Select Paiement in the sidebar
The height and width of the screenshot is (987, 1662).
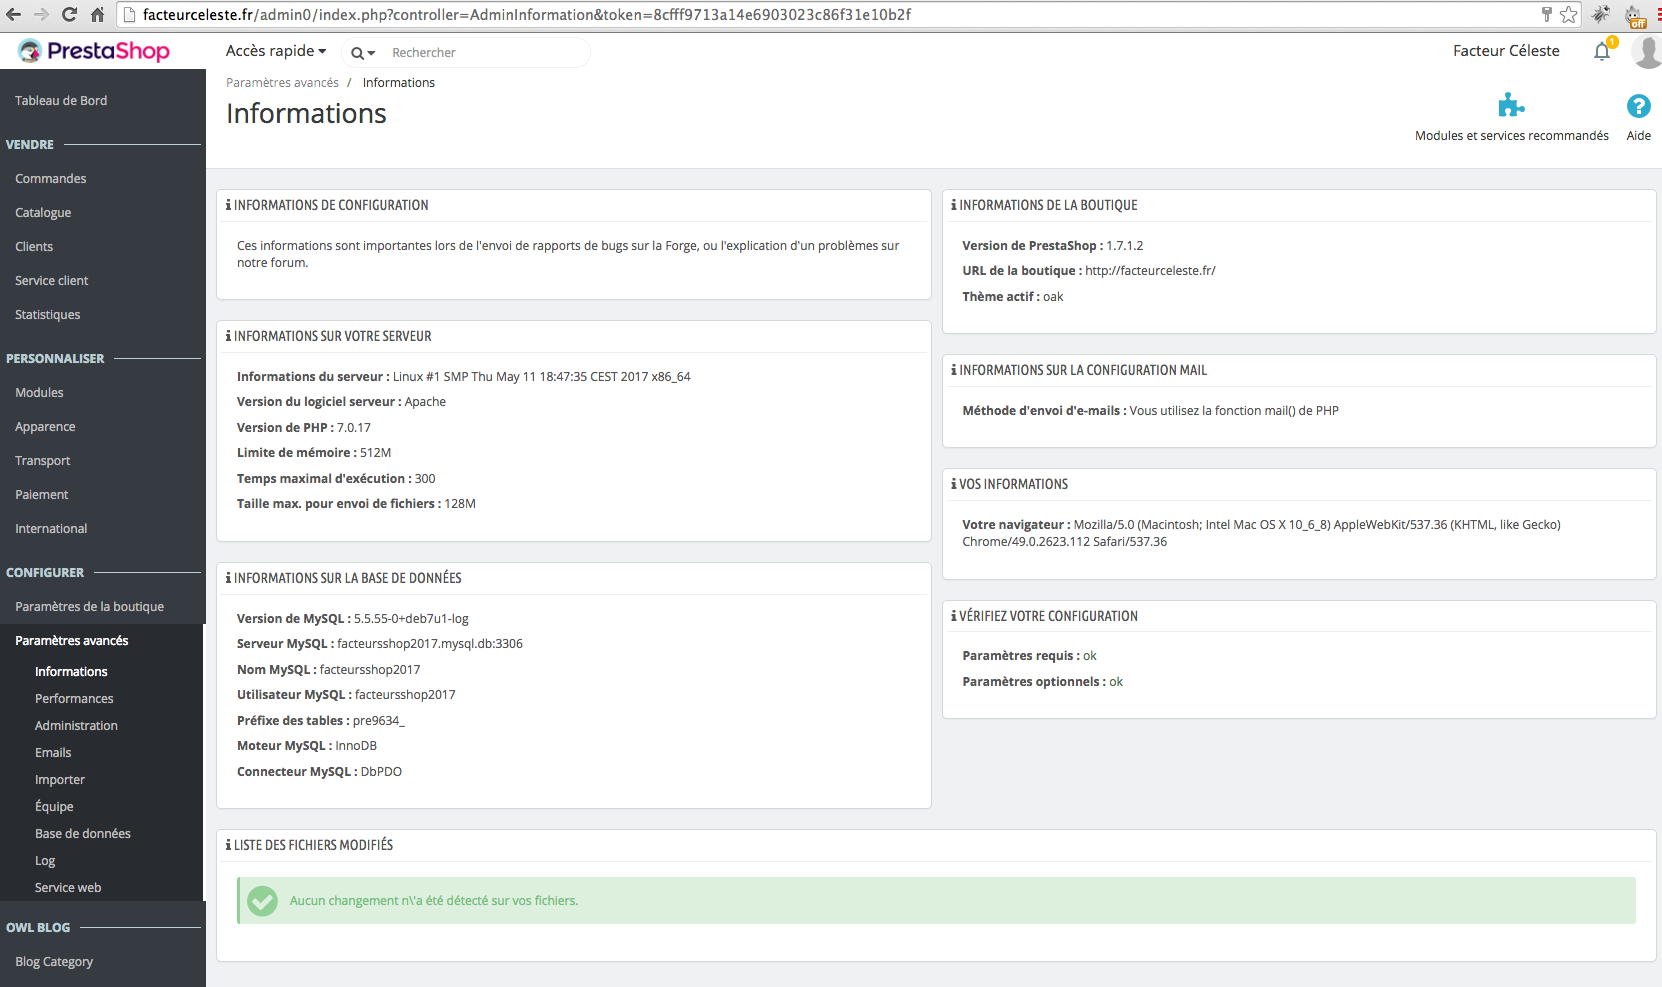(42, 495)
